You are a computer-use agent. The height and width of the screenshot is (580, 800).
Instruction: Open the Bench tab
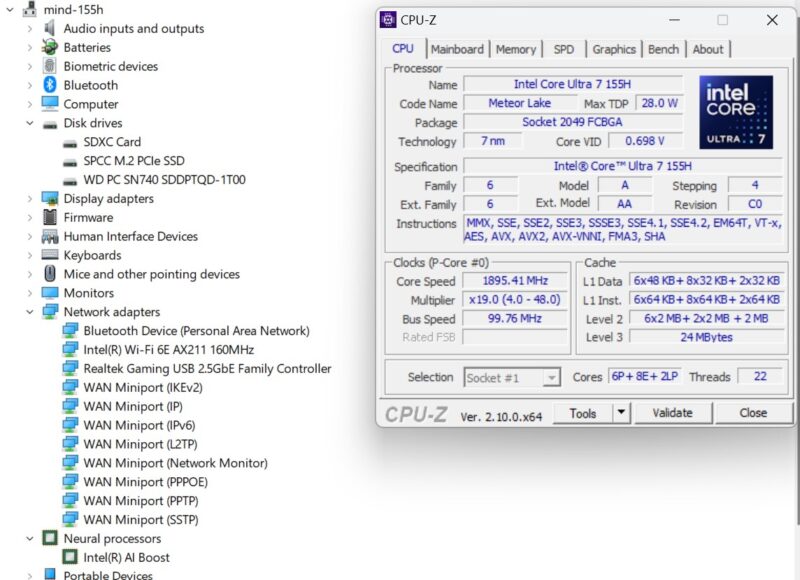coord(663,49)
